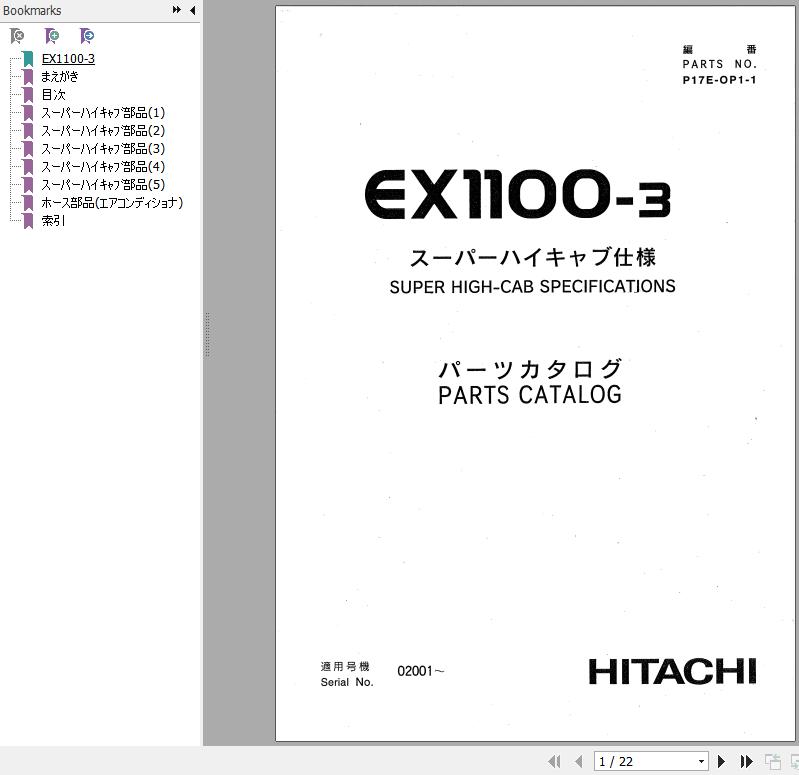The height and width of the screenshot is (775, 799).
Task: Click the serial number 02001~
Action: click(x=420, y=671)
